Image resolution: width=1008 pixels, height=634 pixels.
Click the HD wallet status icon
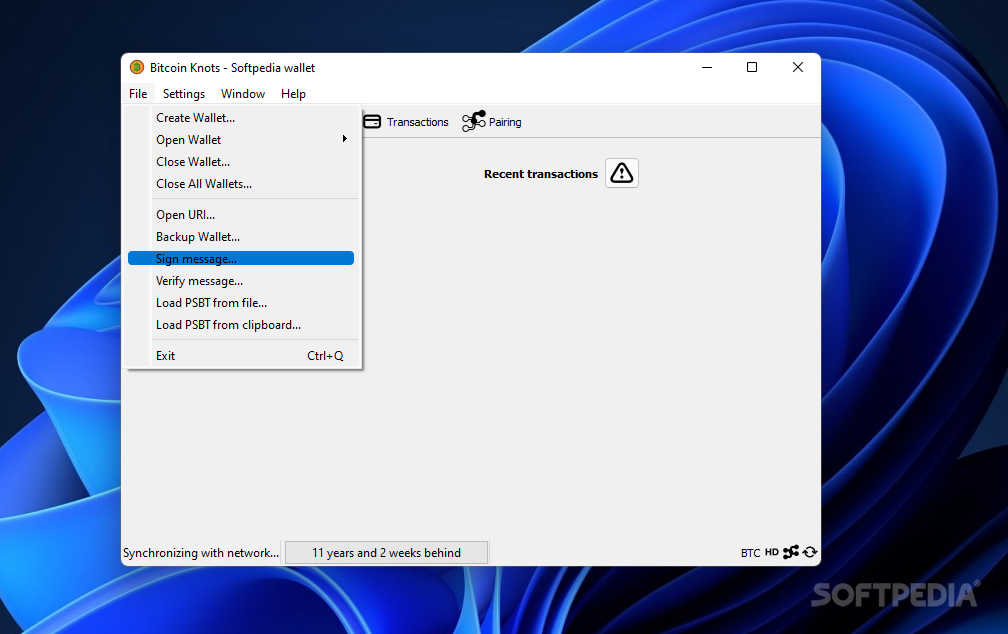(x=771, y=552)
